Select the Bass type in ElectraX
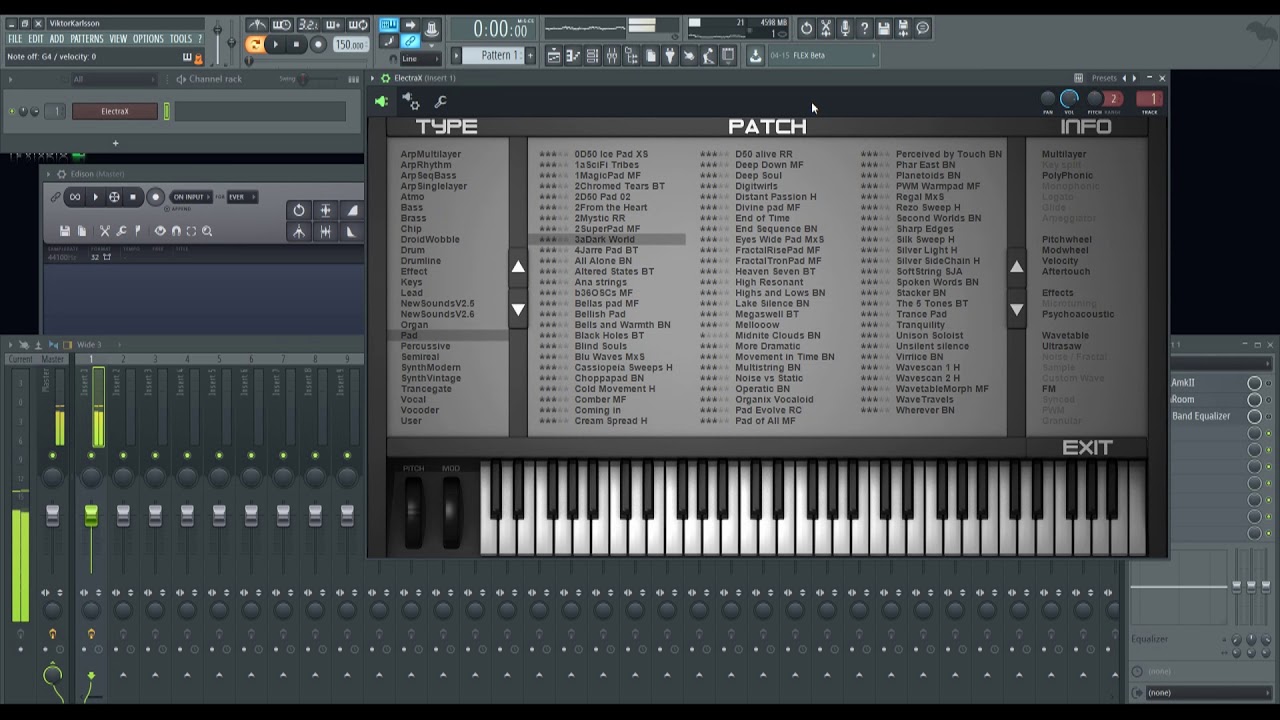 [412, 207]
